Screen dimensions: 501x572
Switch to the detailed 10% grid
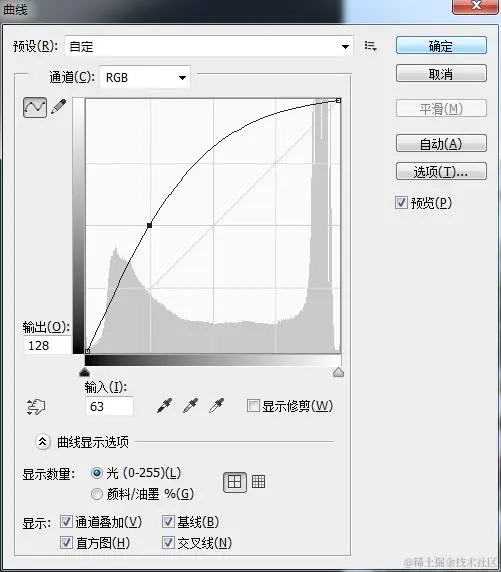pos(258,482)
